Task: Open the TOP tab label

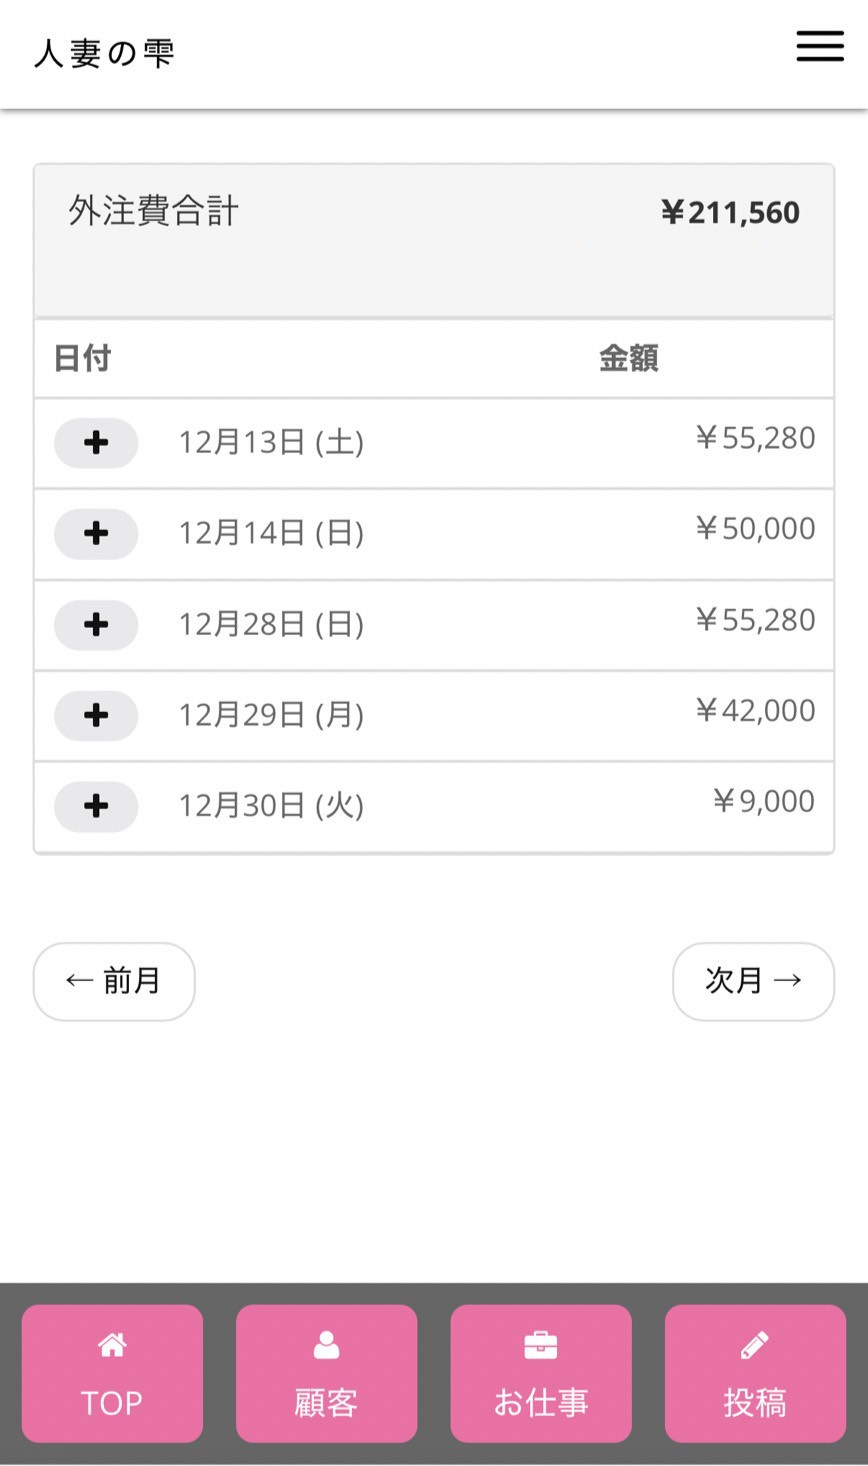Action: (x=112, y=1403)
